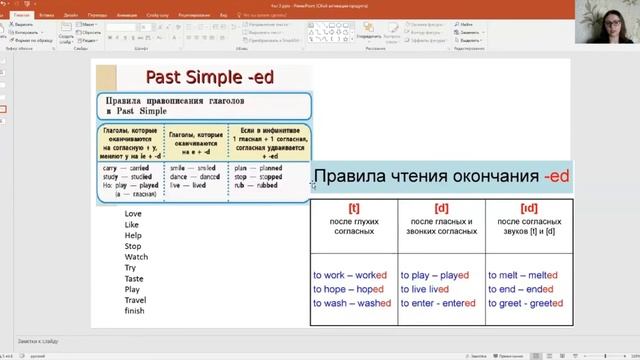Reset the slide with the Сбросить button

[x=89, y=33]
